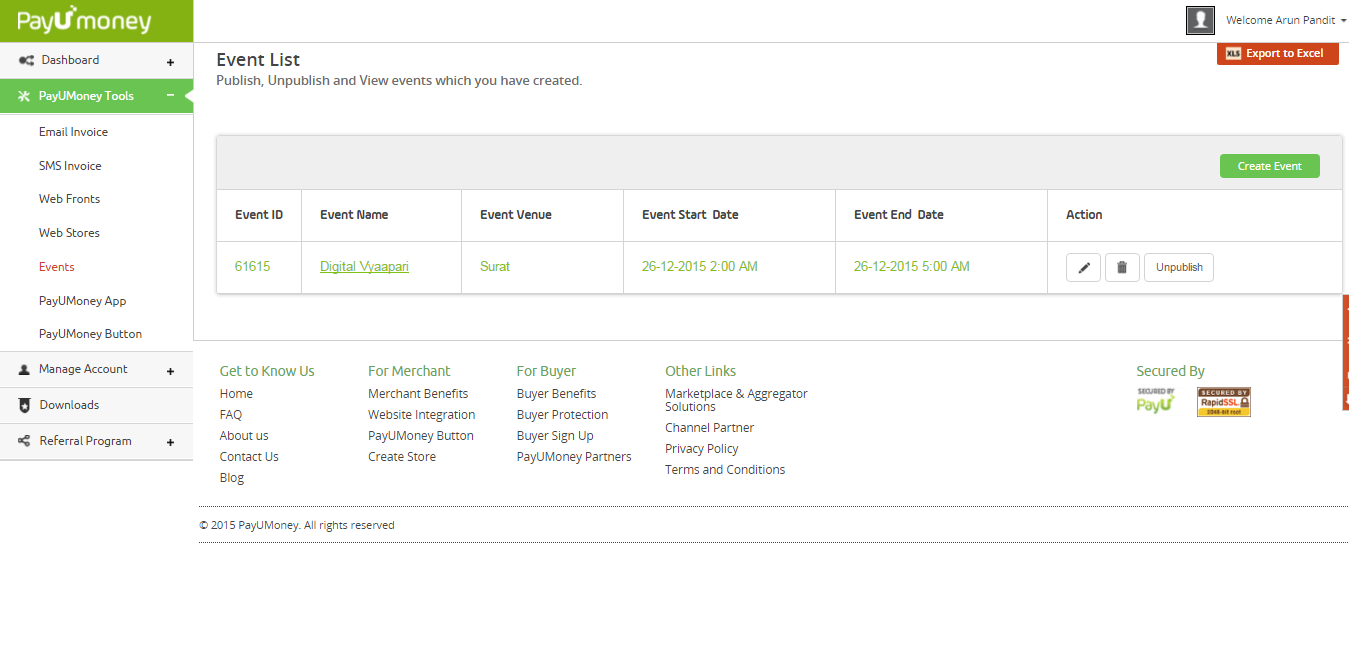Open Web Fronts in sidebar
1349x650 pixels.
pos(69,199)
